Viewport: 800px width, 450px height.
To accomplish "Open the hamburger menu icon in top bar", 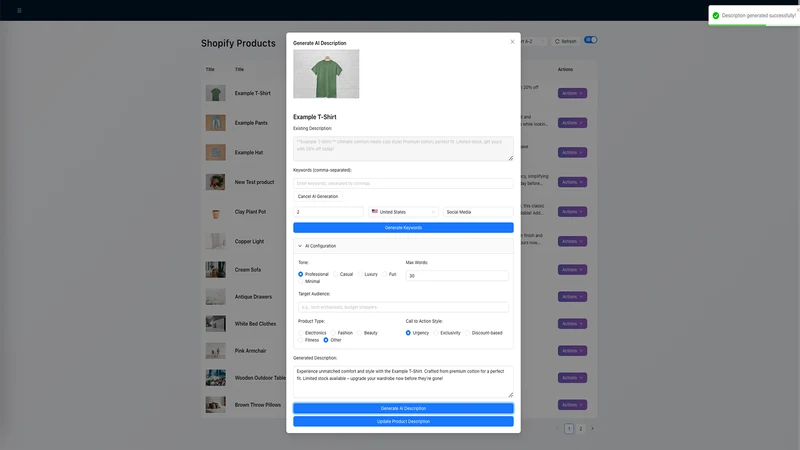I will pos(19,10).
